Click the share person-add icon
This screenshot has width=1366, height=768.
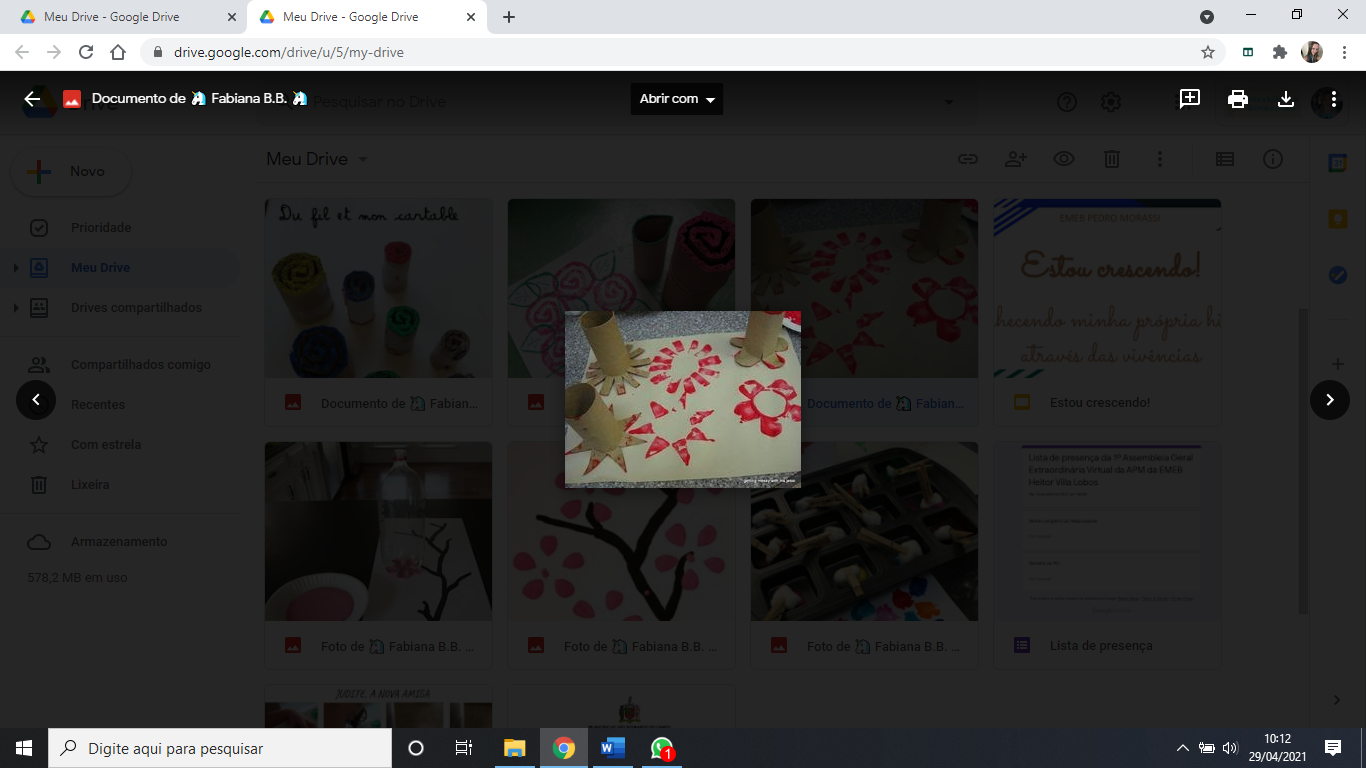click(1015, 159)
